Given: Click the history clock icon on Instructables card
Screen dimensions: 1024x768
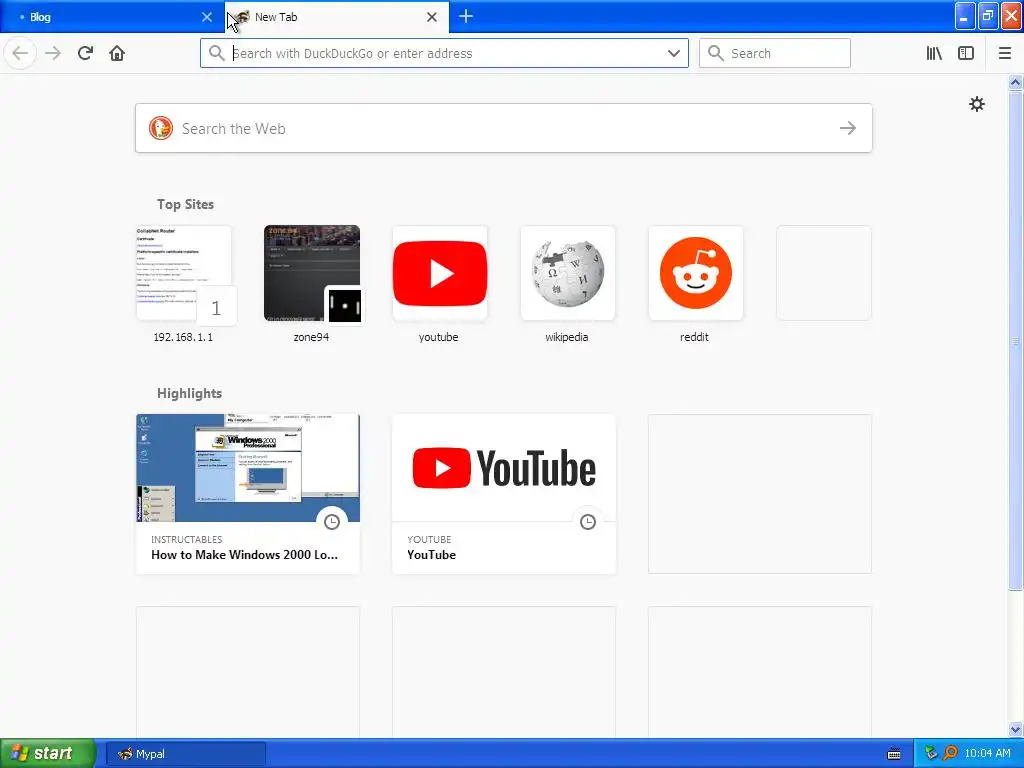Looking at the screenshot, I should click(332, 522).
